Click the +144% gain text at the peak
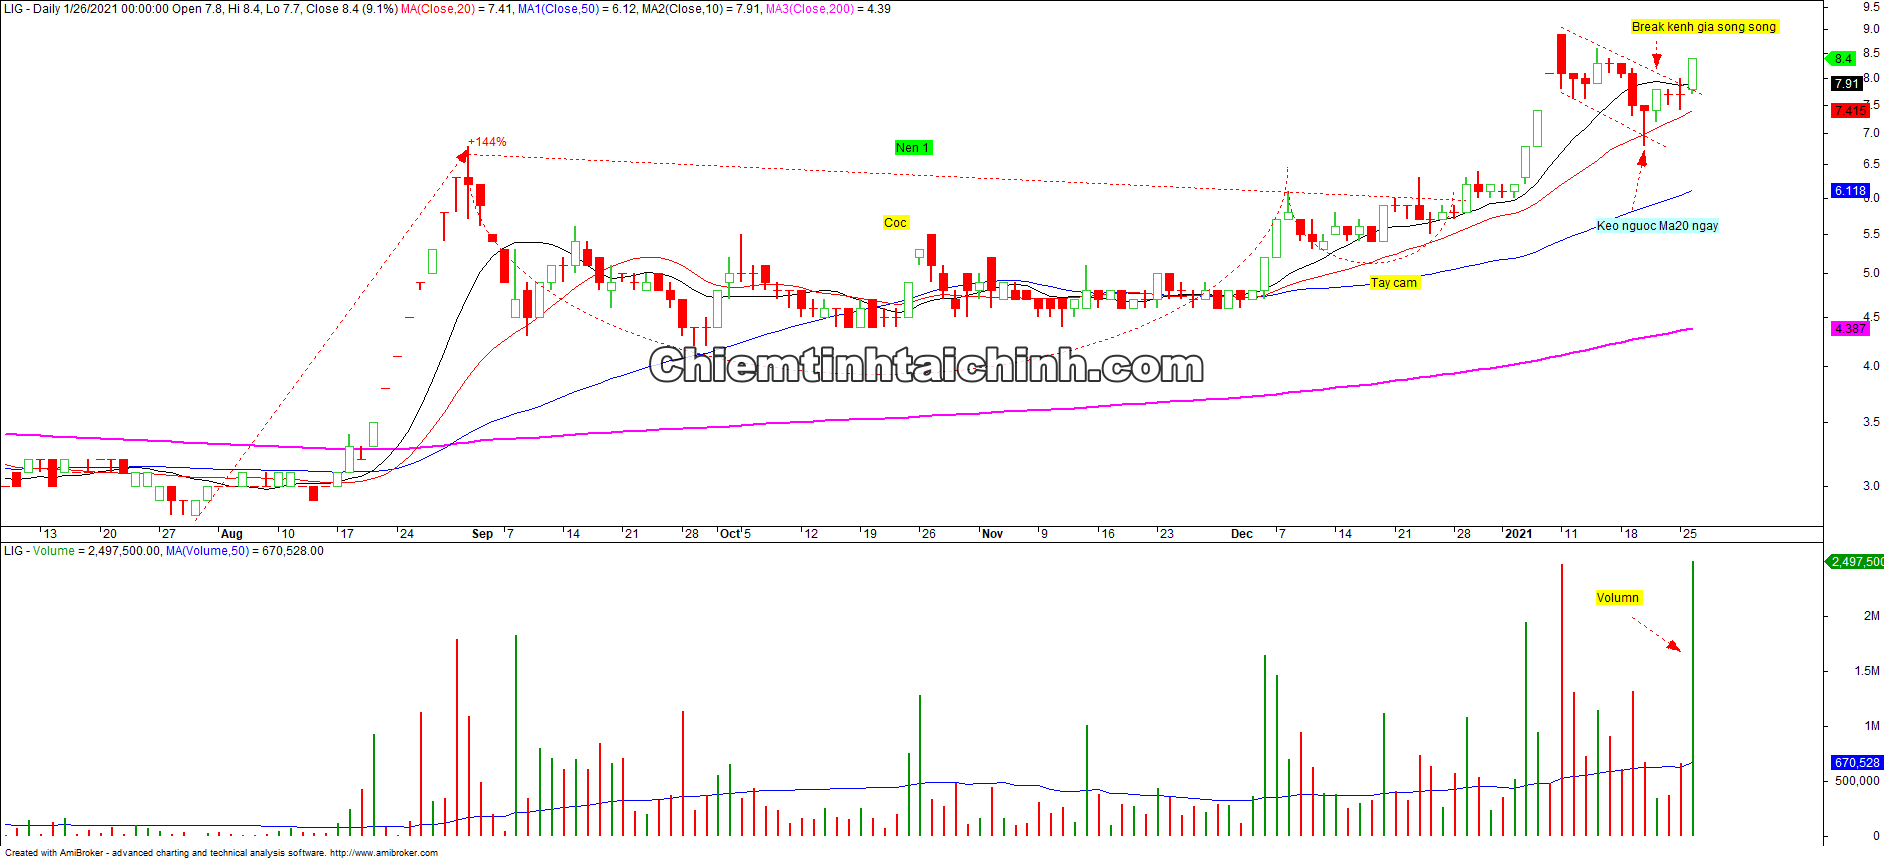 (x=489, y=142)
